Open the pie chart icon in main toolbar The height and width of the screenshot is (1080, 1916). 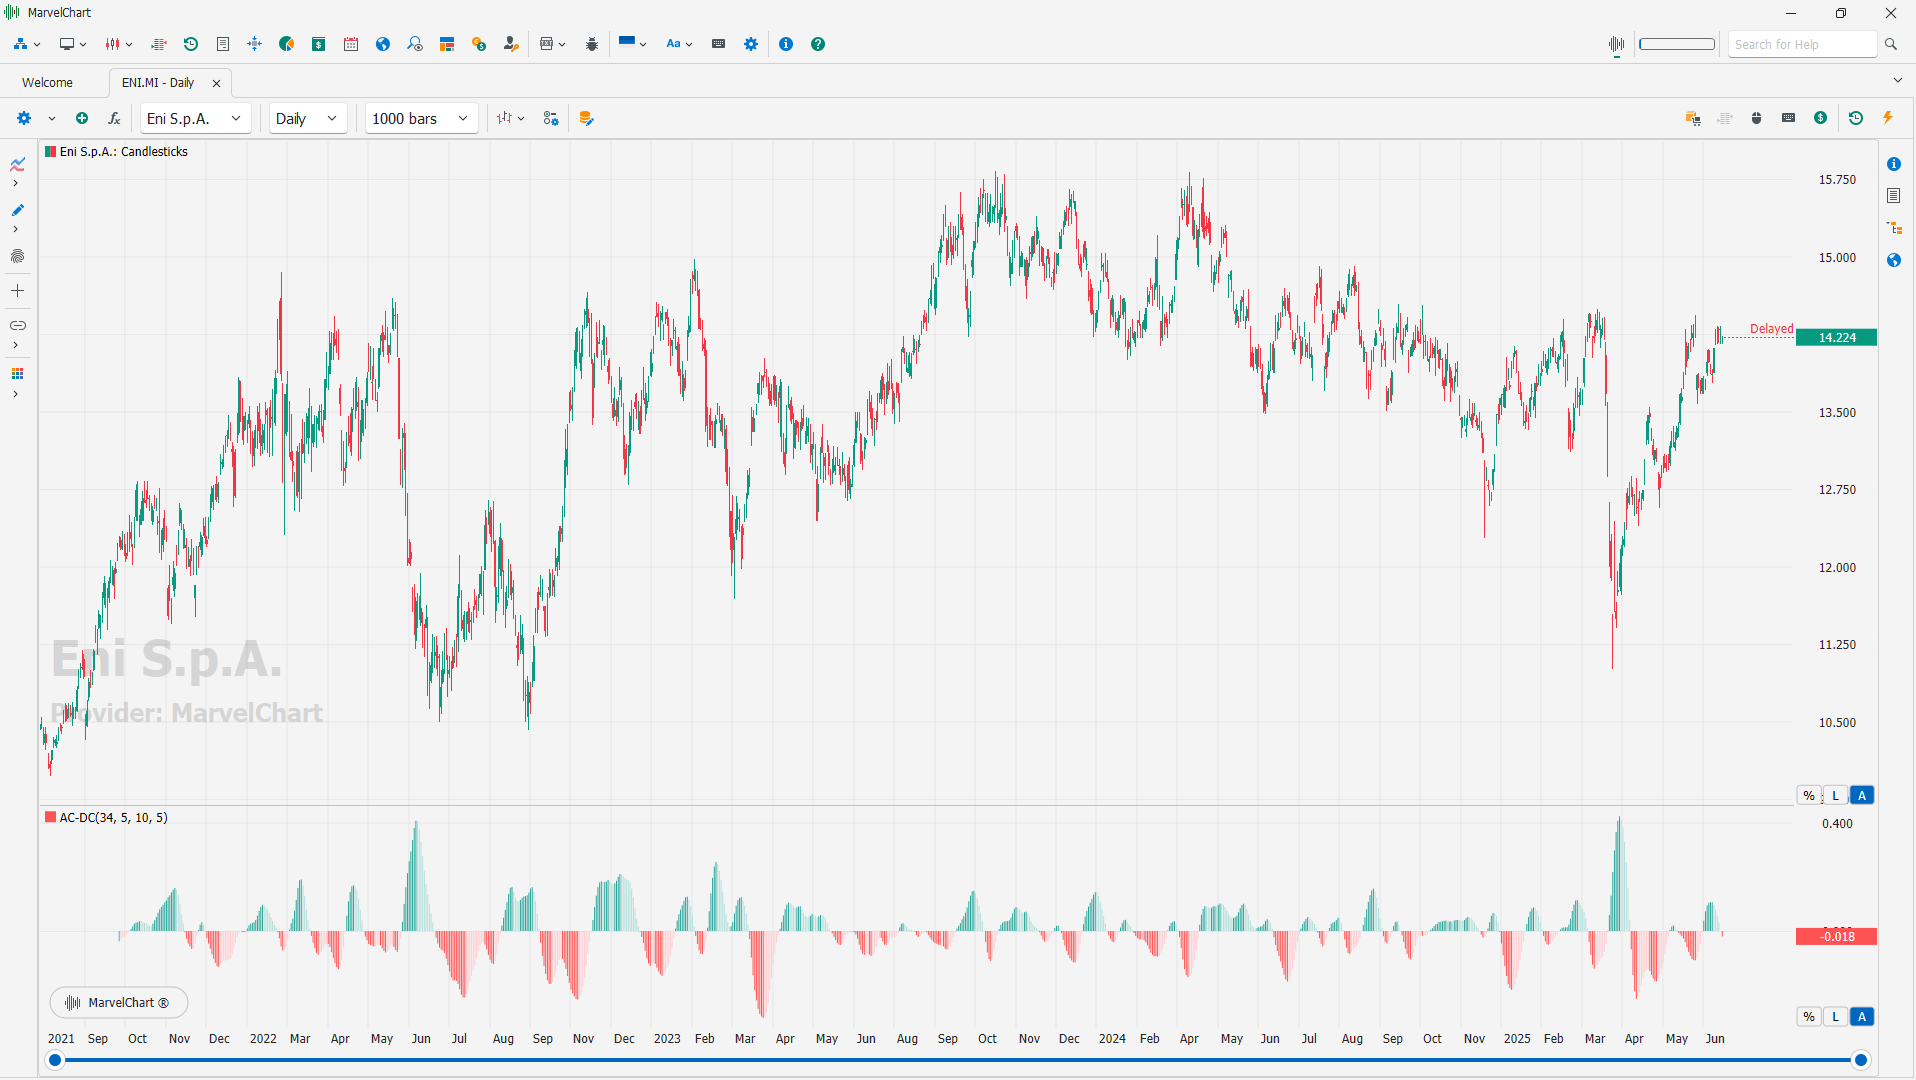tap(287, 44)
